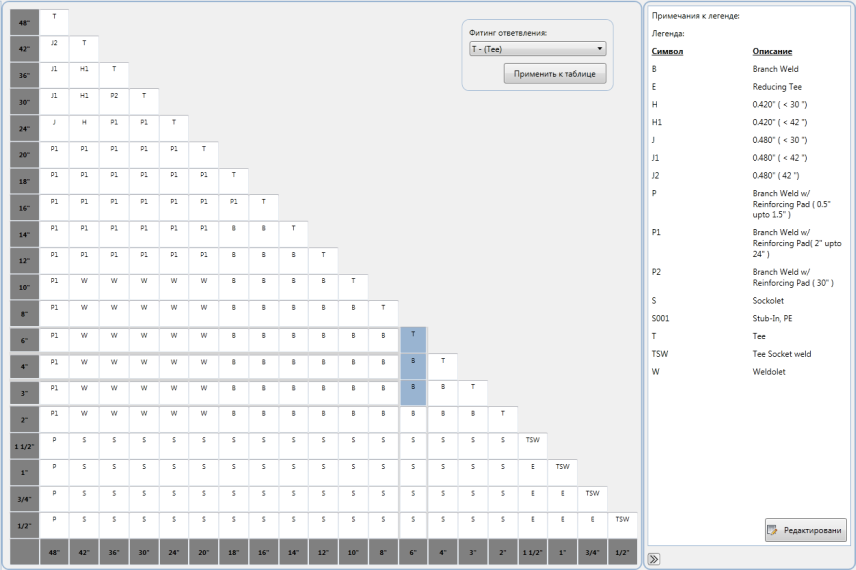The image size is (856, 570).
Task: Click the 6" row header on the left
Action: (x=25, y=340)
